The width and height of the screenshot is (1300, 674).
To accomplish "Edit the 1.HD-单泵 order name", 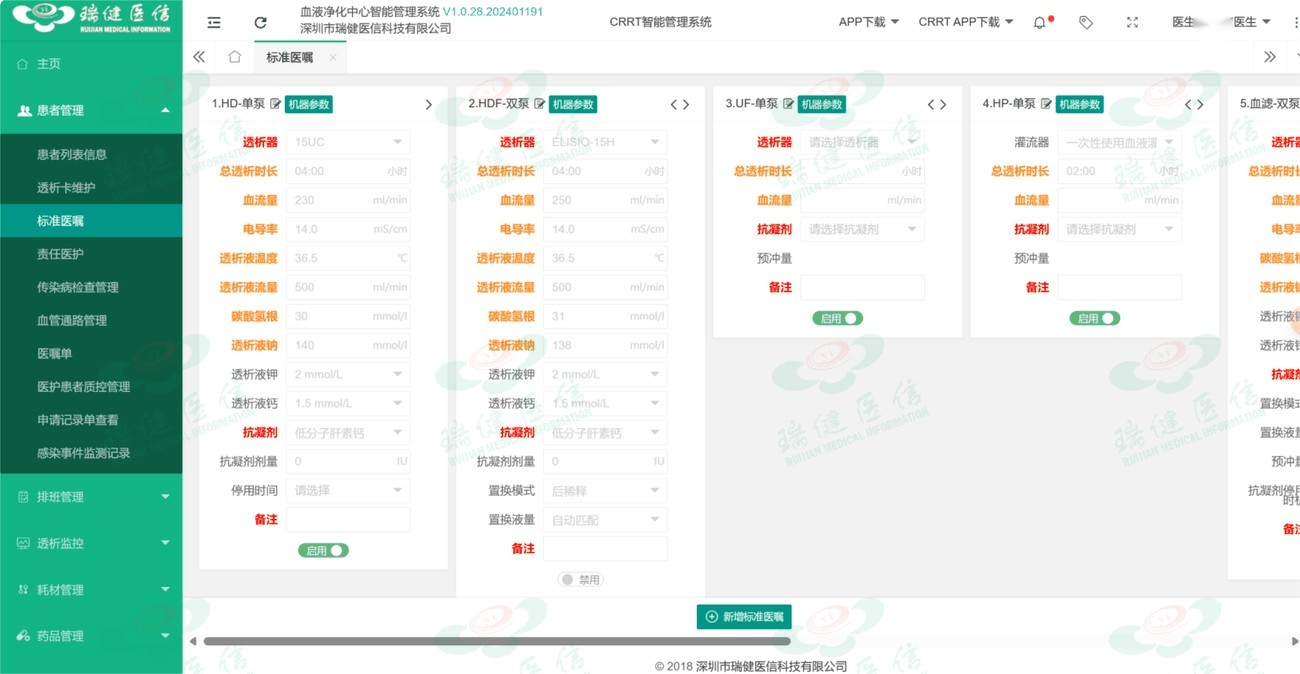I will pyautogui.click(x=276, y=104).
